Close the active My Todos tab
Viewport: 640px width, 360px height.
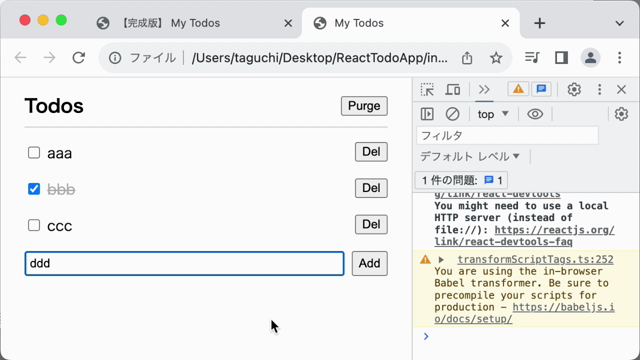pyautogui.click(x=505, y=23)
